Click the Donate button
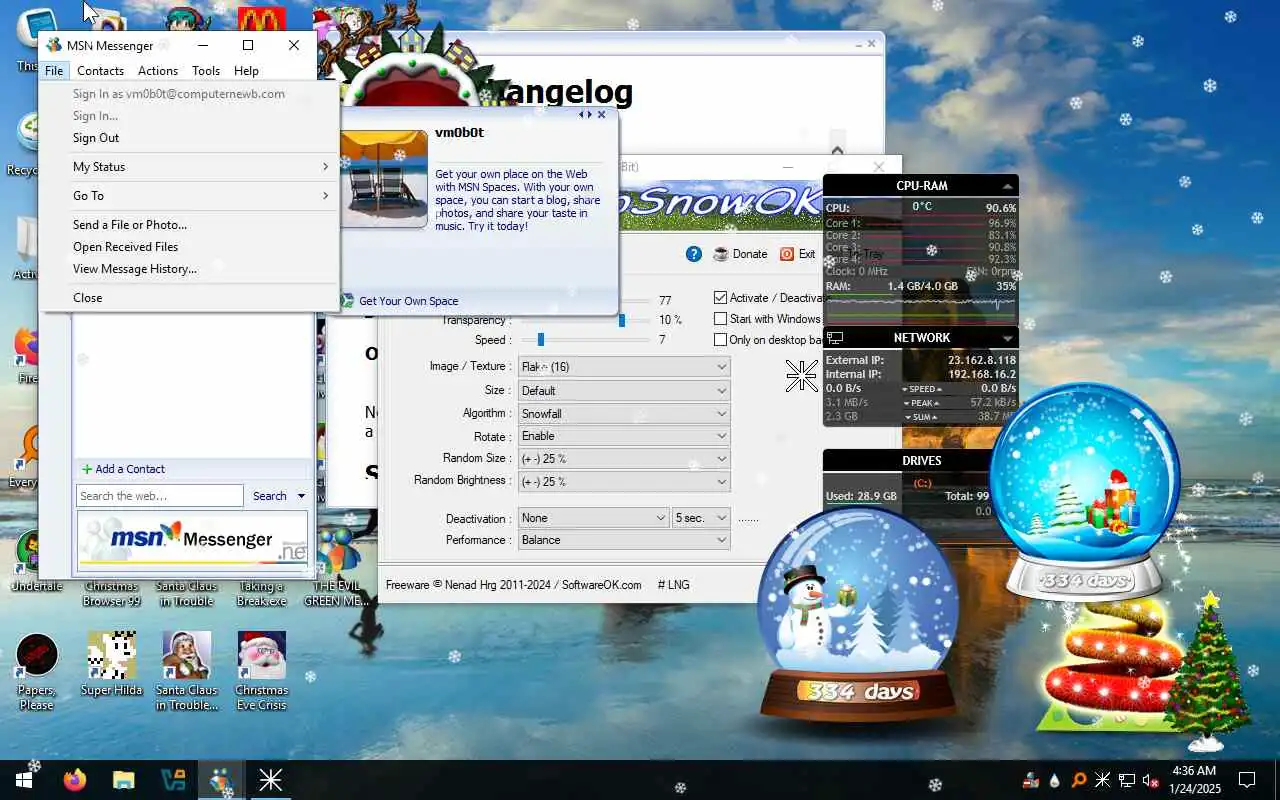1280x800 pixels. tap(740, 254)
